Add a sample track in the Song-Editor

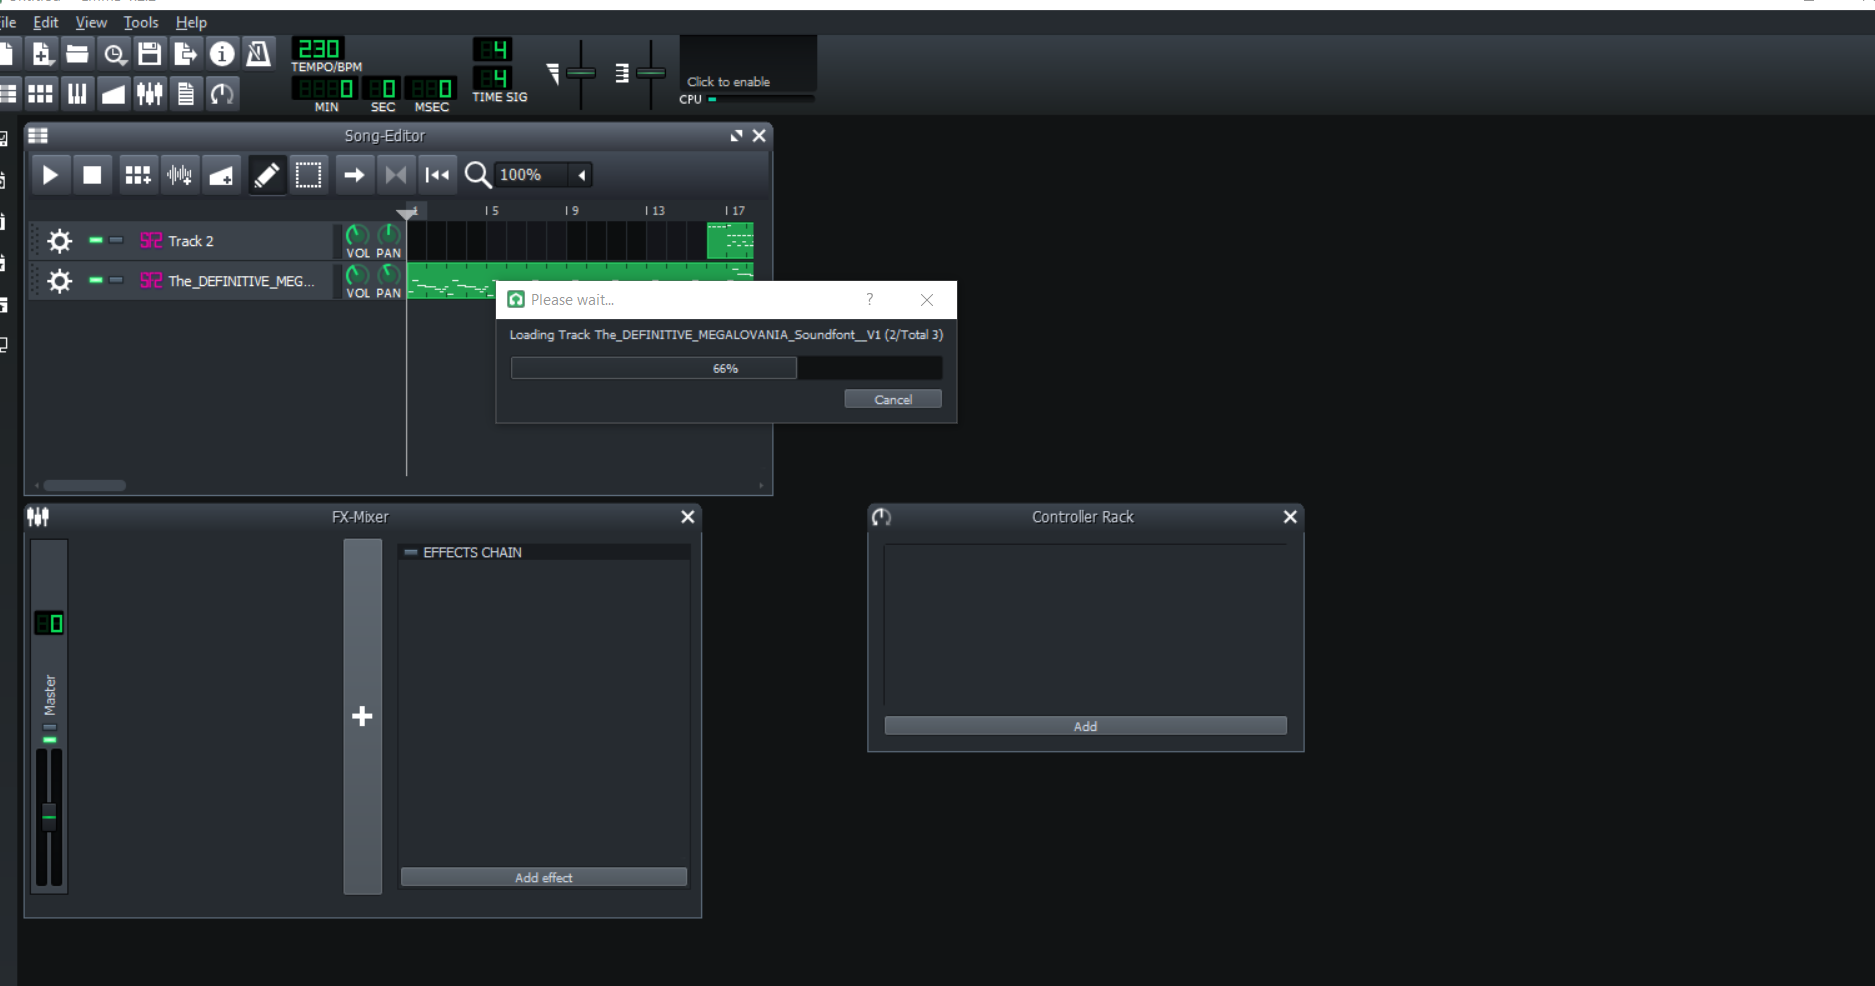179,175
